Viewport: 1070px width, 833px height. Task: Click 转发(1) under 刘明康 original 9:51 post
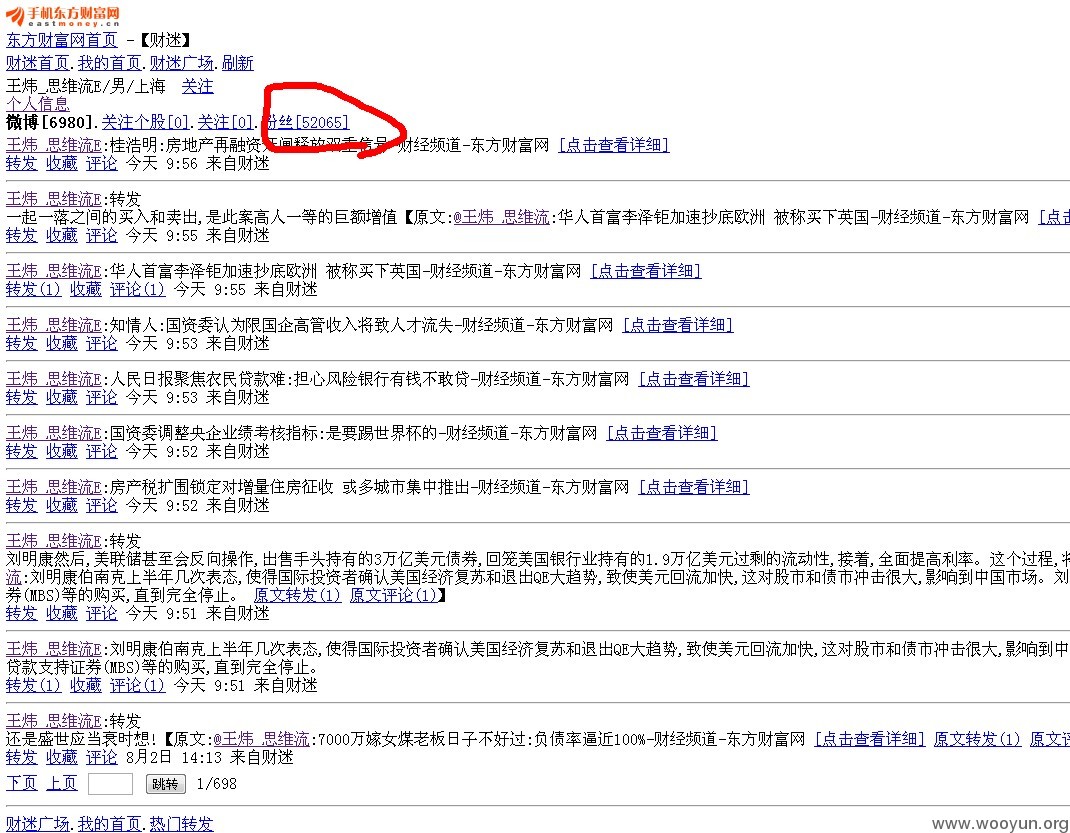[33, 685]
